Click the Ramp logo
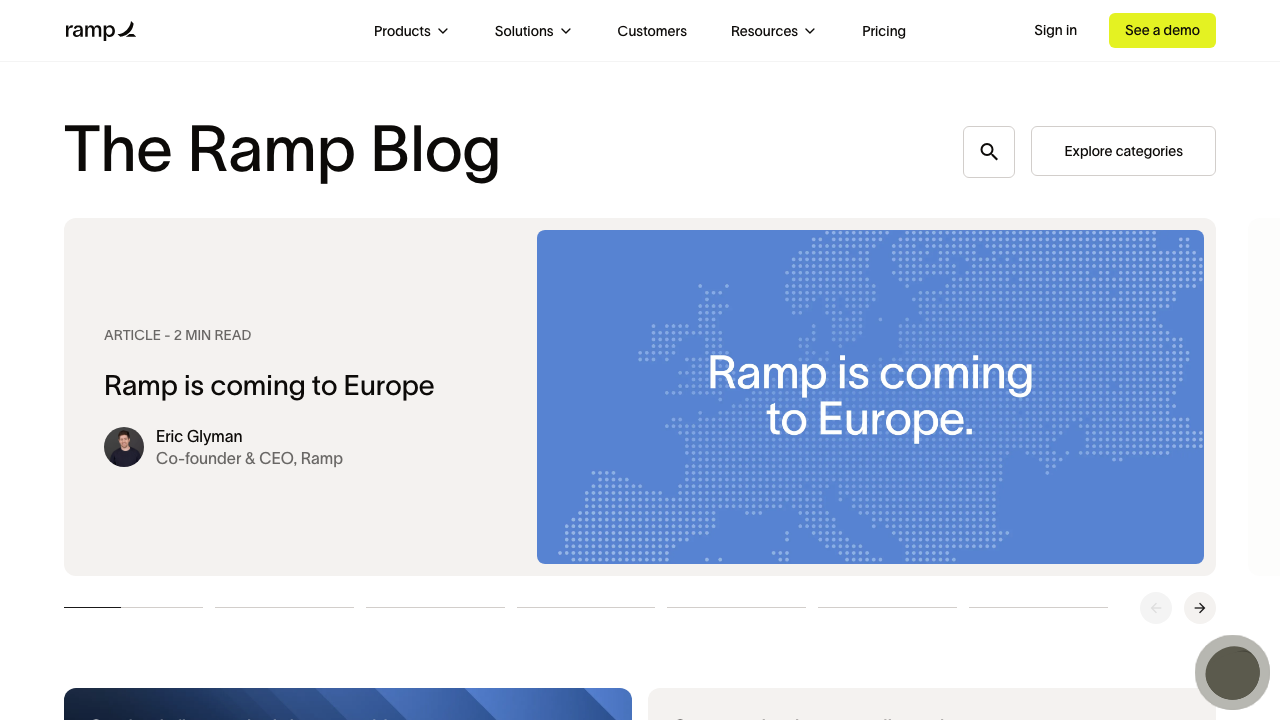Image resolution: width=1280 pixels, height=720 pixels. 100,30
